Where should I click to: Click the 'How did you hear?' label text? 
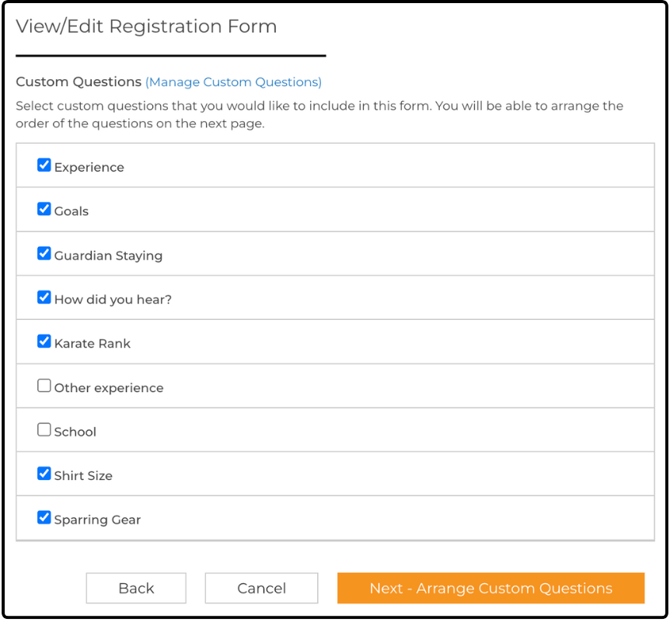pyautogui.click(x=113, y=300)
